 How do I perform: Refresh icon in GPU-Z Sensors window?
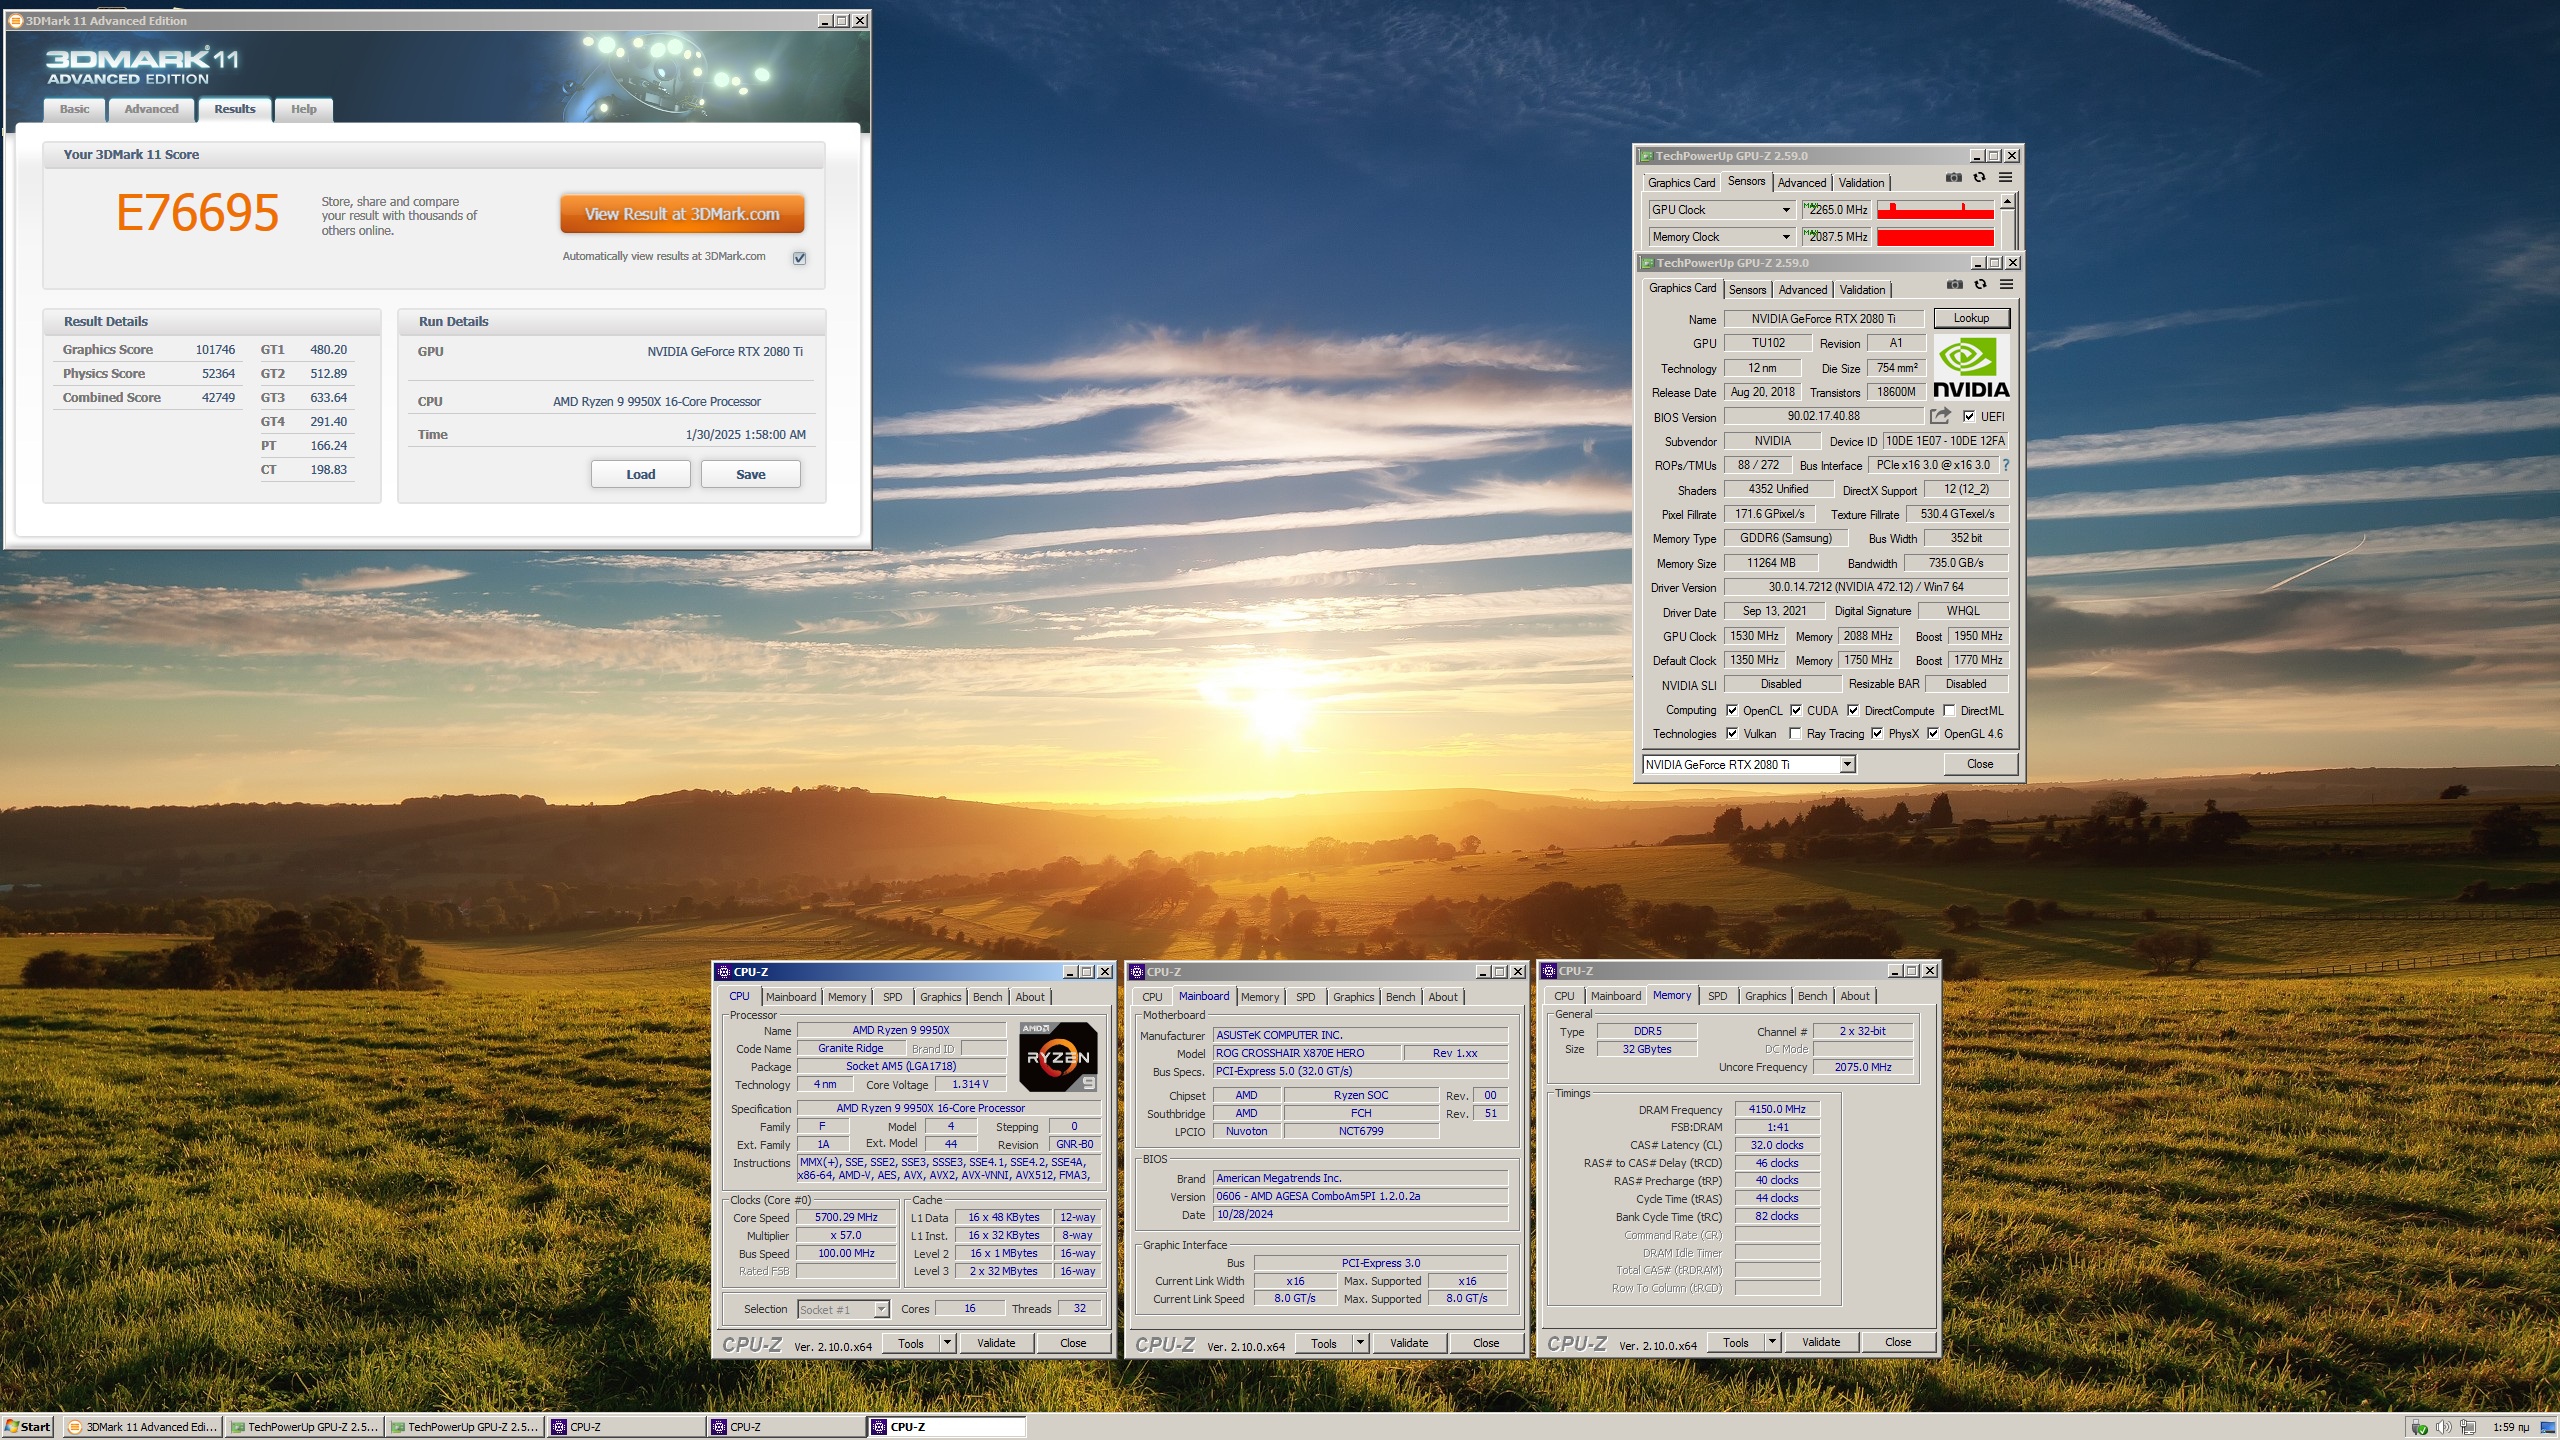coord(1979,178)
